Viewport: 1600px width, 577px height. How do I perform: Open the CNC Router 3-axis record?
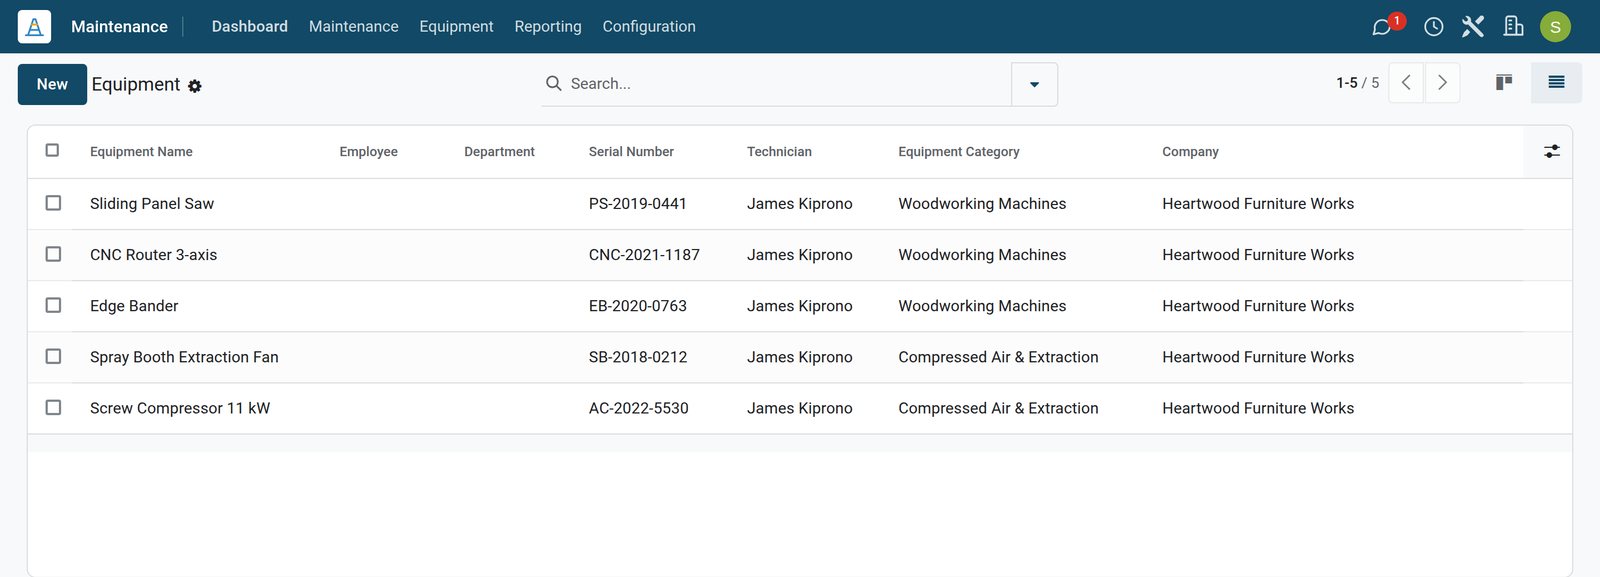pyautogui.click(x=153, y=255)
